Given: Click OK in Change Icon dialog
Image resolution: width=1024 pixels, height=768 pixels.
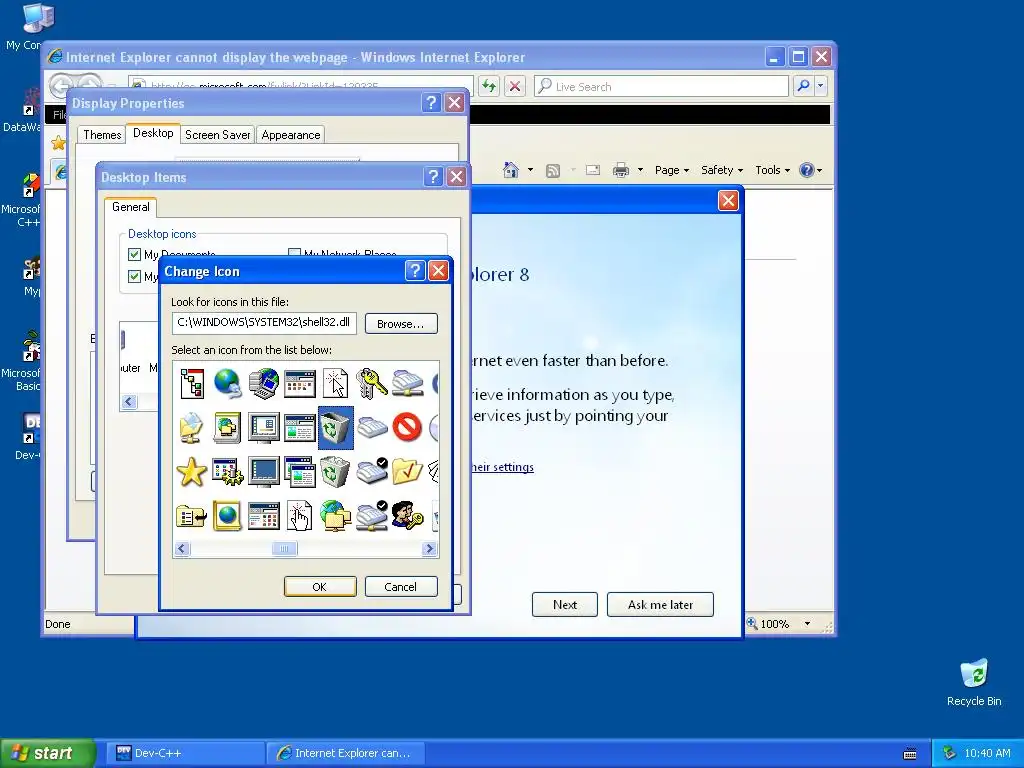Looking at the screenshot, I should click(320, 586).
